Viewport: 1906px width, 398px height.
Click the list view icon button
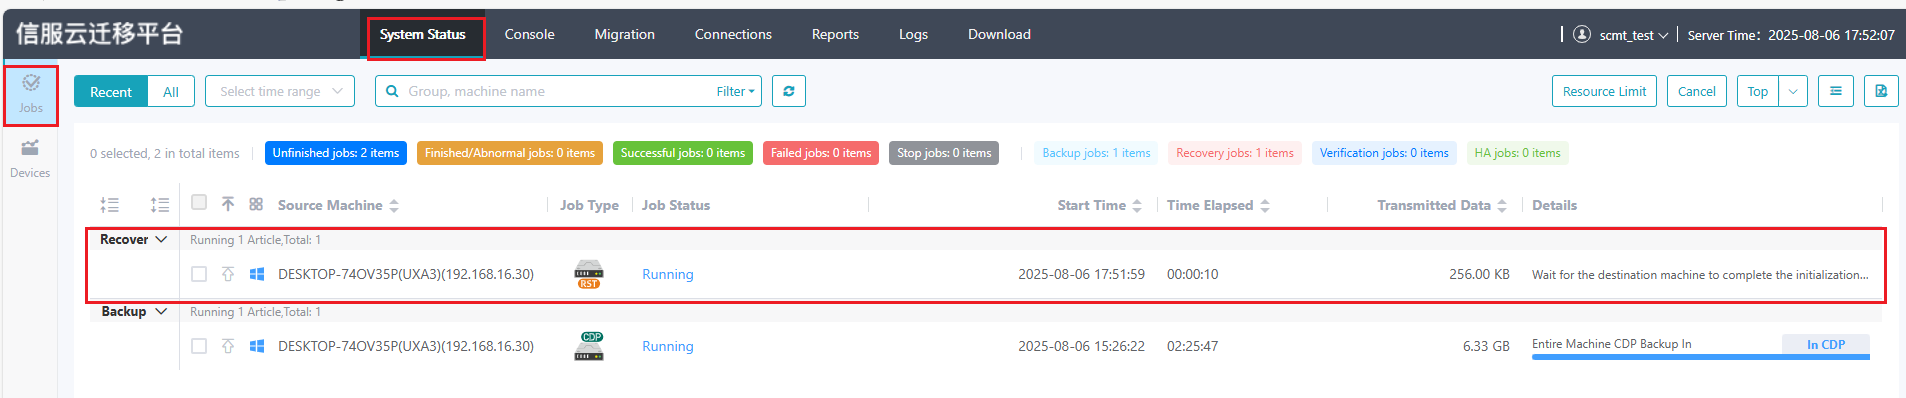(1835, 91)
